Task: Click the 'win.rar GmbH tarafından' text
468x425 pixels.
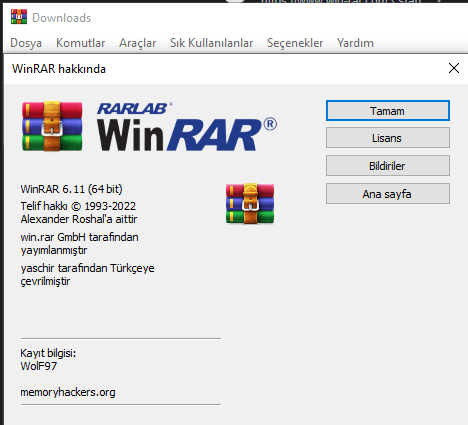Action: coord(79,237)
